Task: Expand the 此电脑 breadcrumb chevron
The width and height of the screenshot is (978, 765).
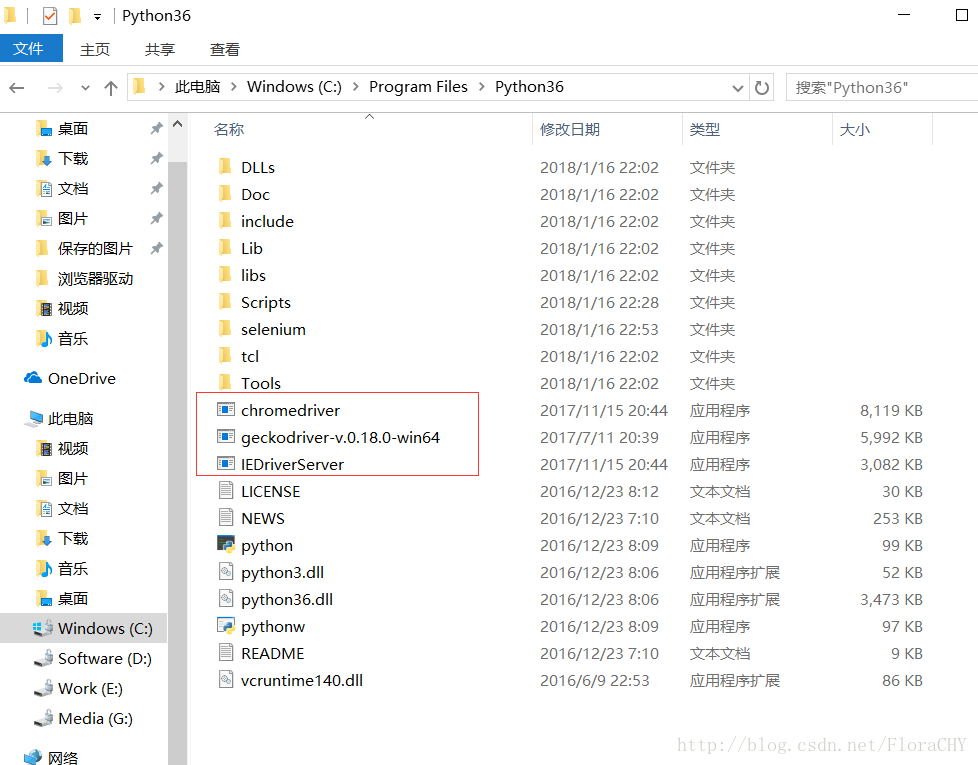Action: coord(233,87)
